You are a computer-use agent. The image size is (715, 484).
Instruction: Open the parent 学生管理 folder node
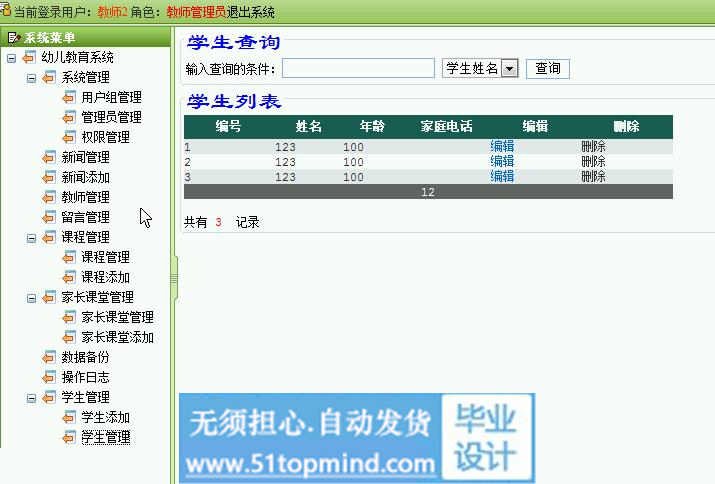85,398
